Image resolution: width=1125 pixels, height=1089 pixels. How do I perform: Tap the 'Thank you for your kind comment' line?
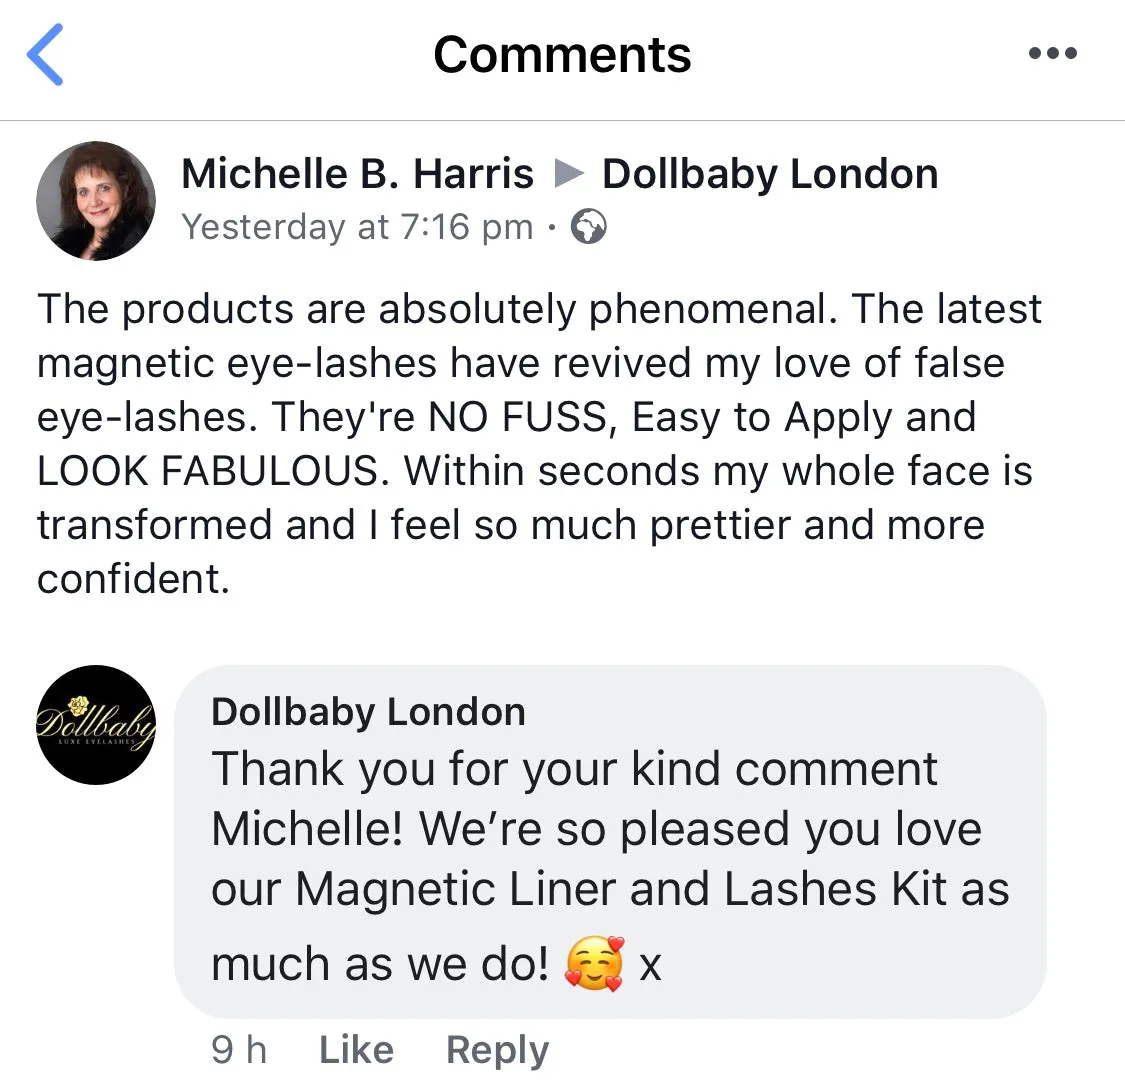575,770
